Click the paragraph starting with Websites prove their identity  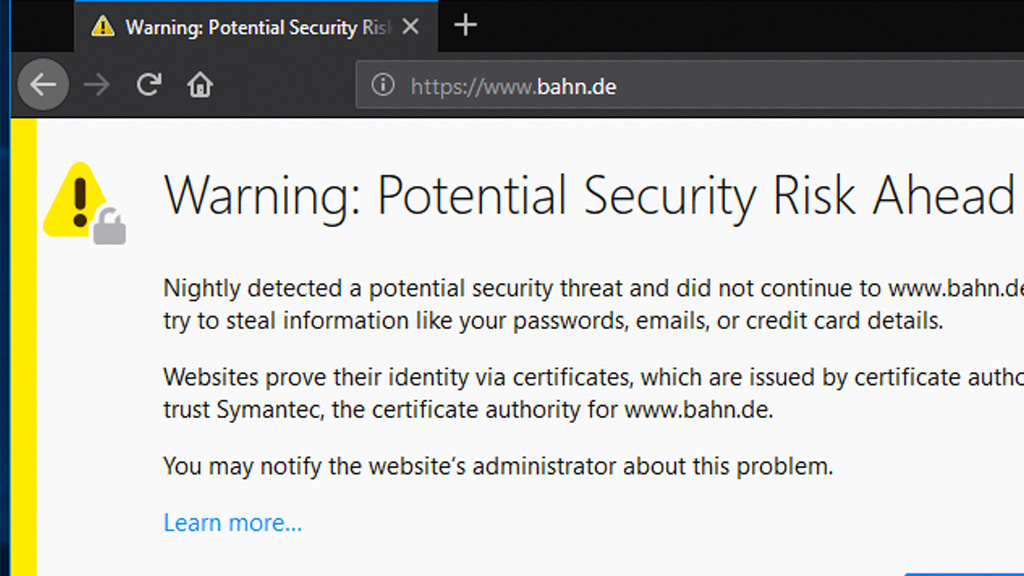[x=594, y=393]
